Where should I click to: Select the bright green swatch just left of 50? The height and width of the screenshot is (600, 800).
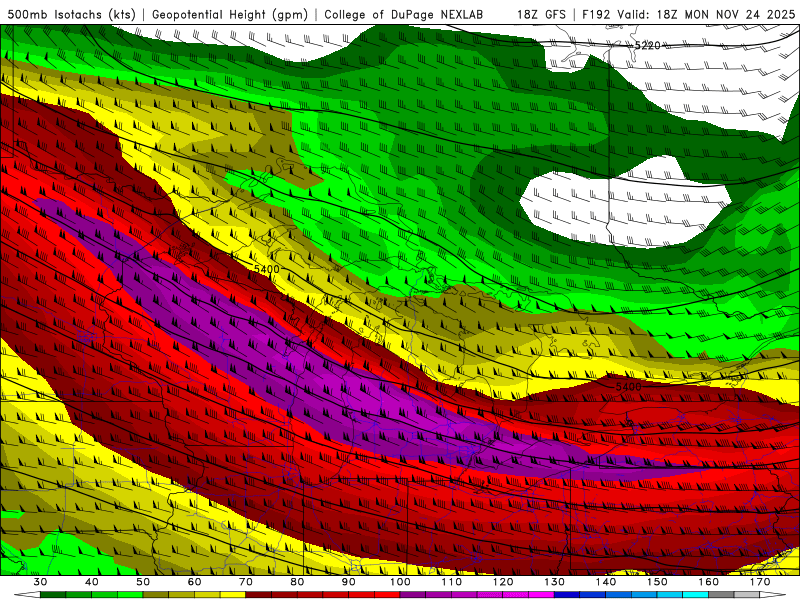point(130,595)
